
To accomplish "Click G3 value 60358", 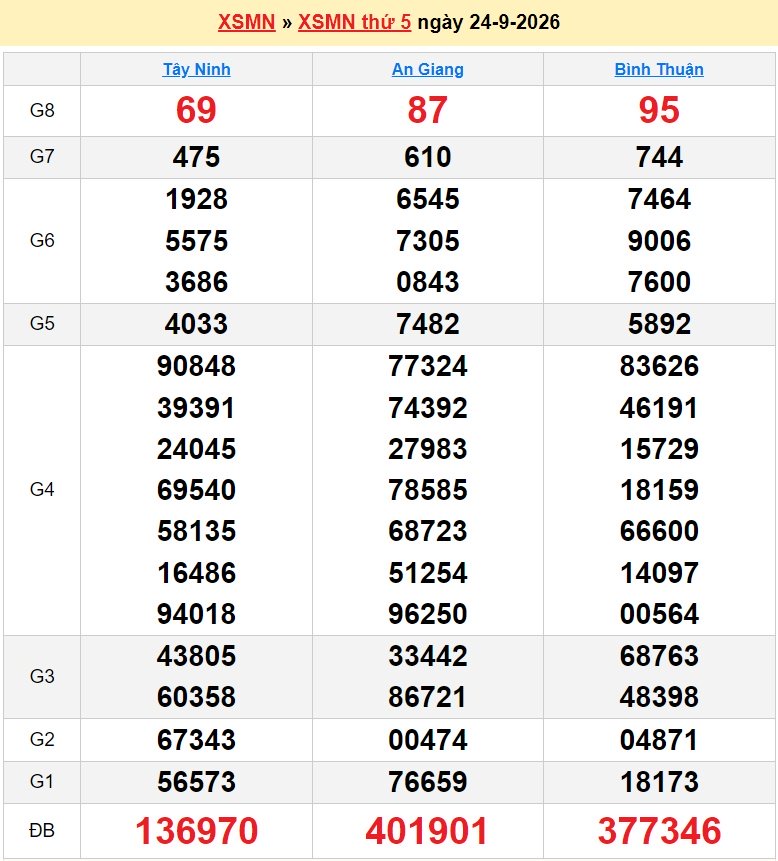I will tap(197, 697).
